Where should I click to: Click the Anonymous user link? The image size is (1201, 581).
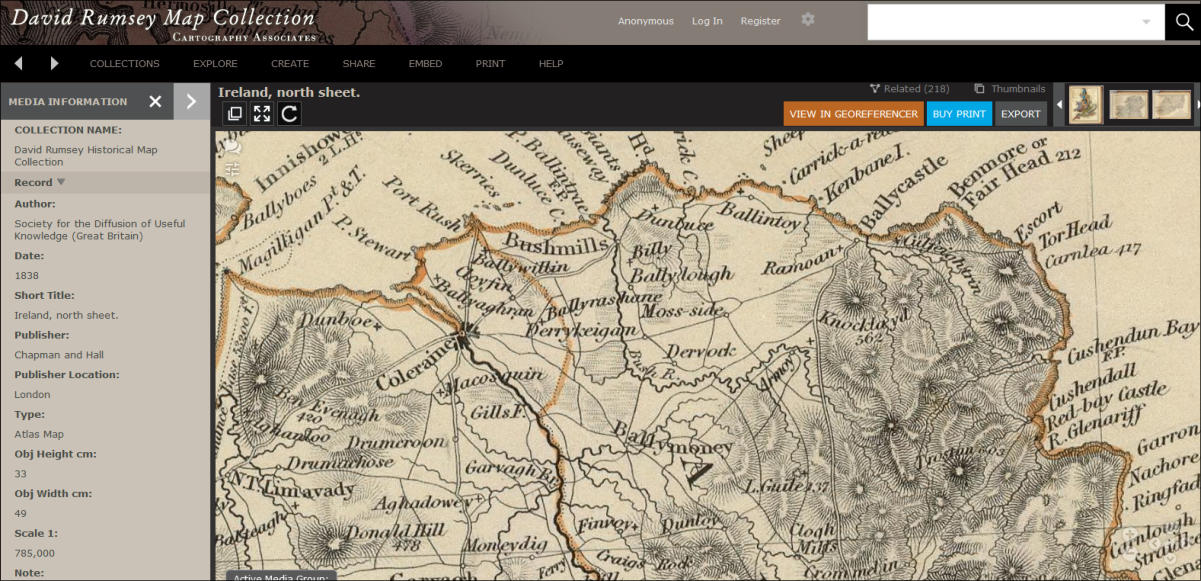(x=646, y=21)
